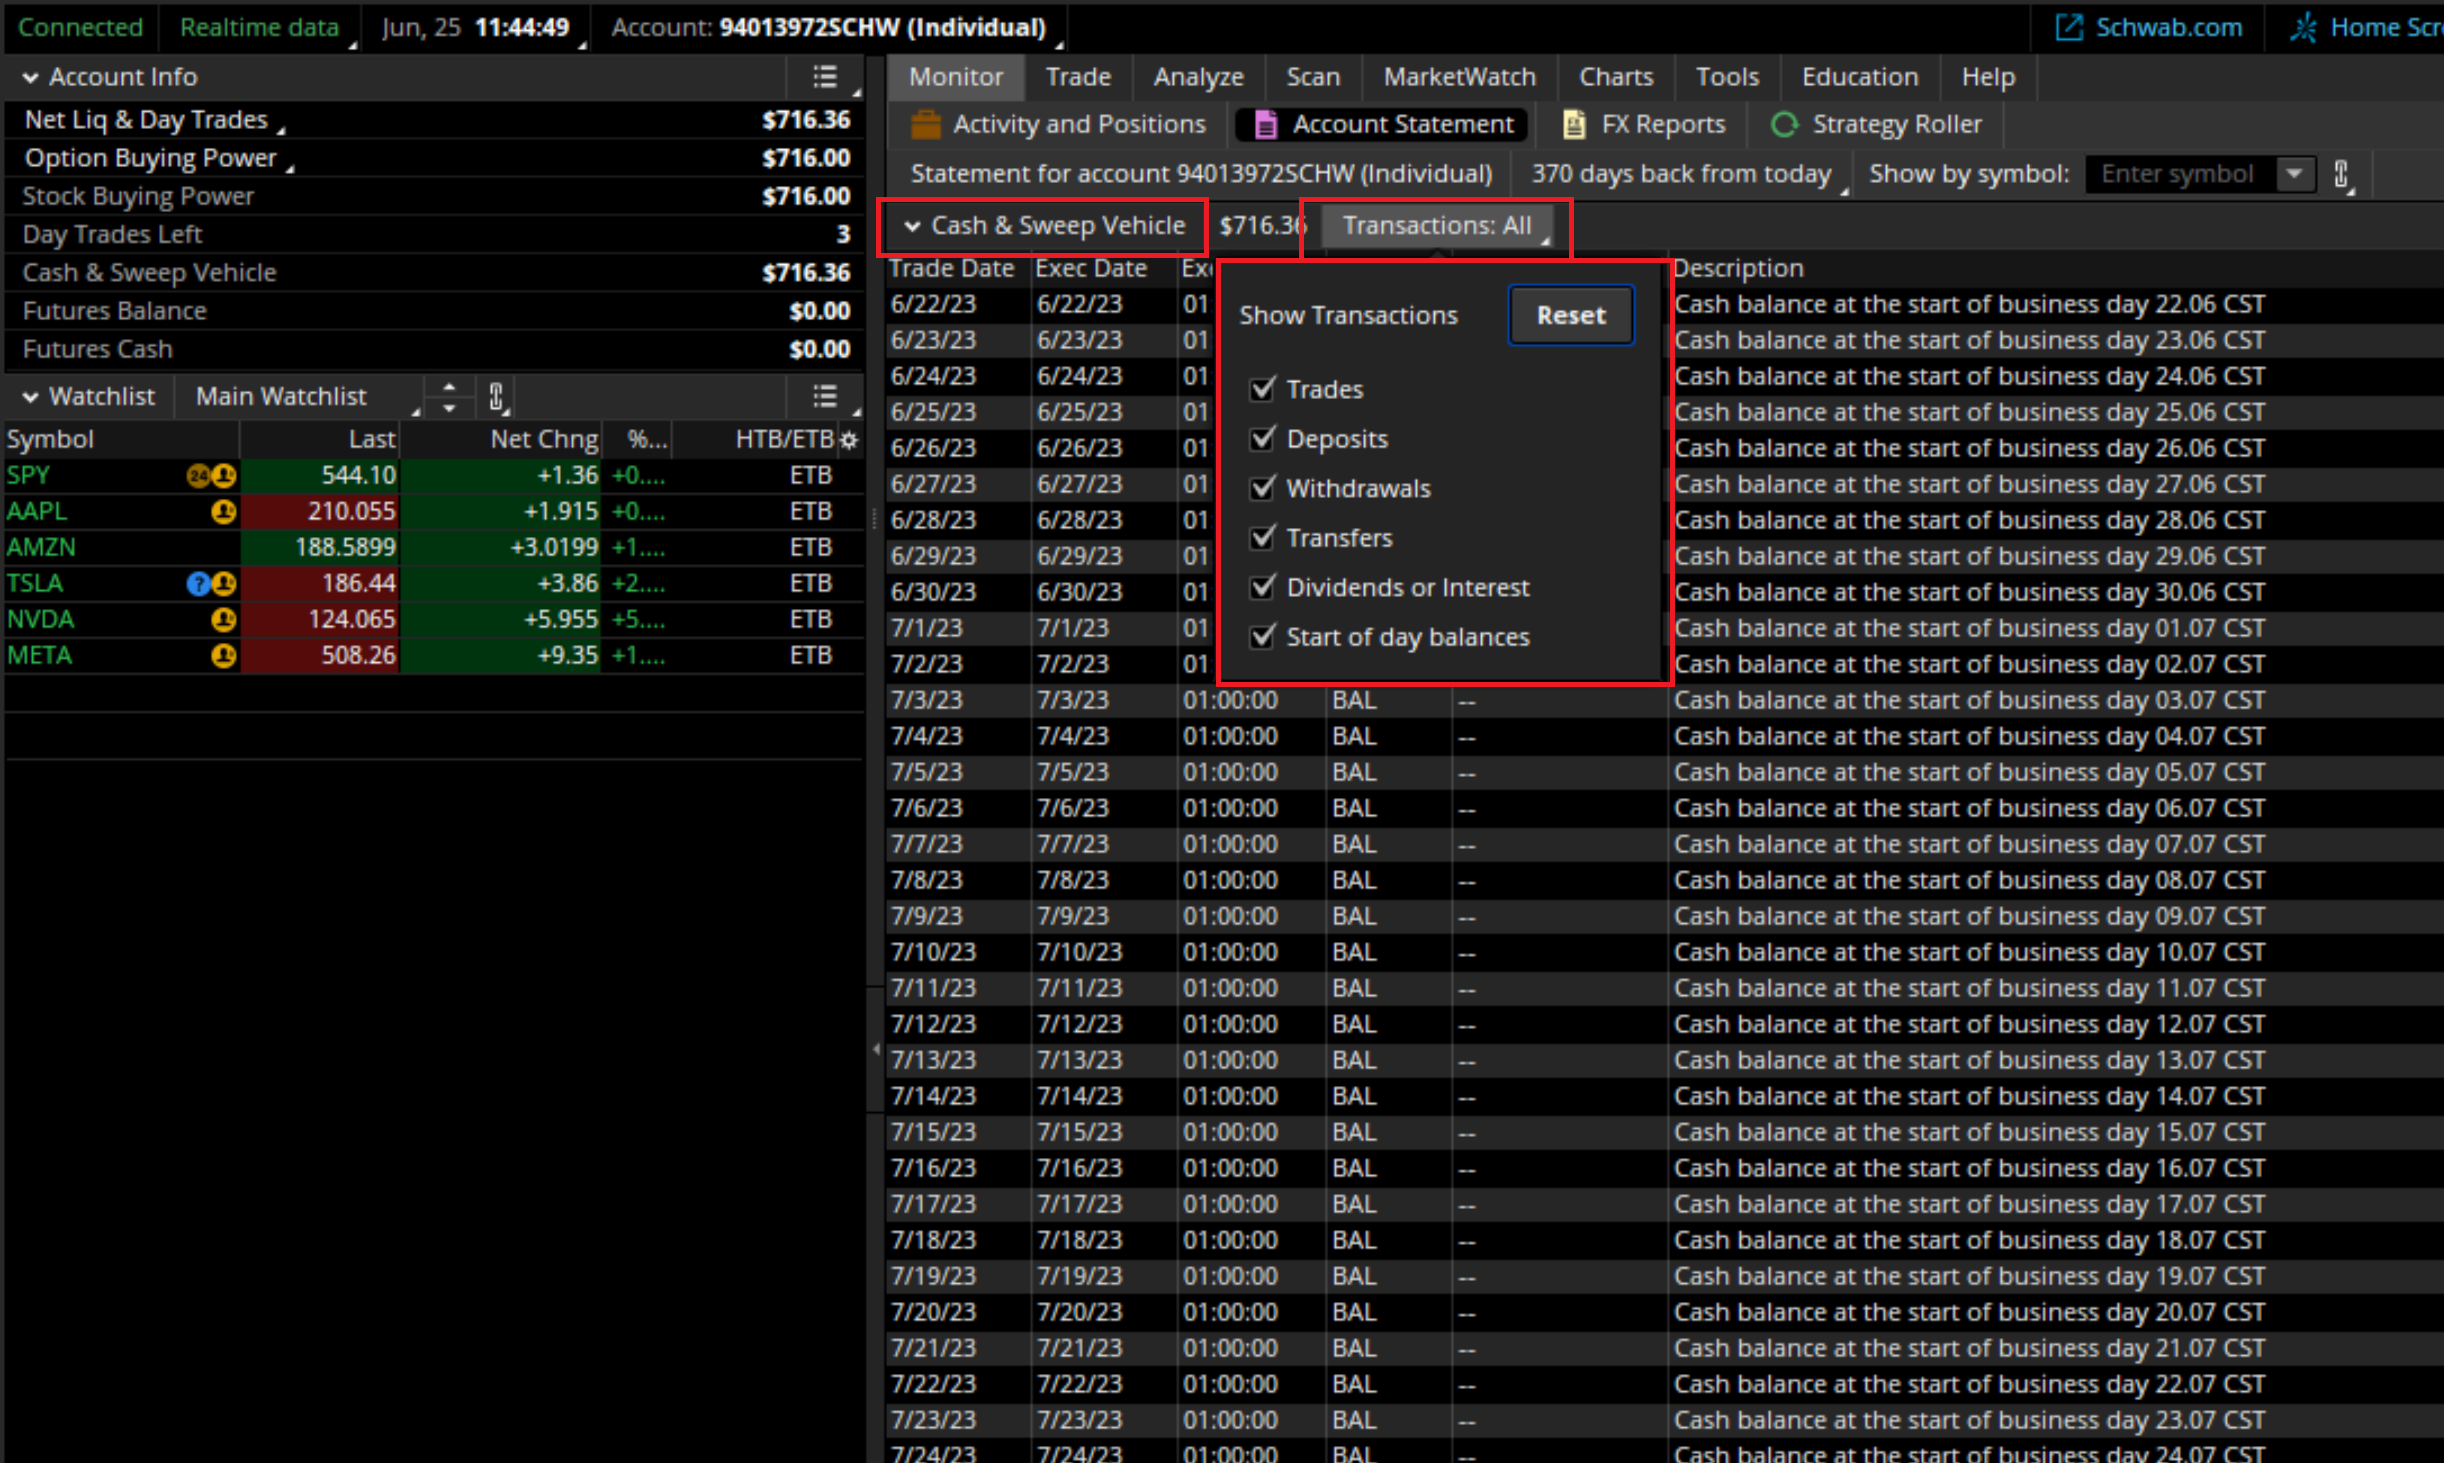Open the Account Info list menu icon
Screen dimensions: 2444x1463
(825, 77)
